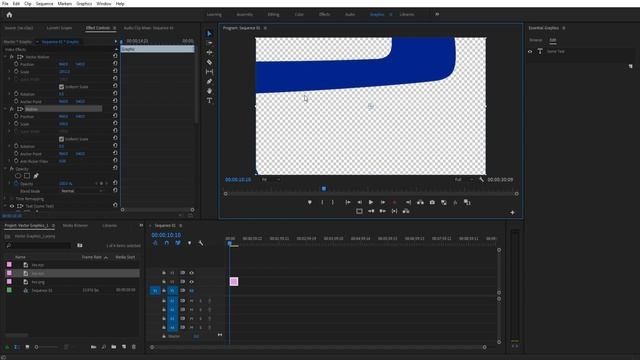
Task: Open the Program monitor button editor plus
Action: tap(512, 212)
